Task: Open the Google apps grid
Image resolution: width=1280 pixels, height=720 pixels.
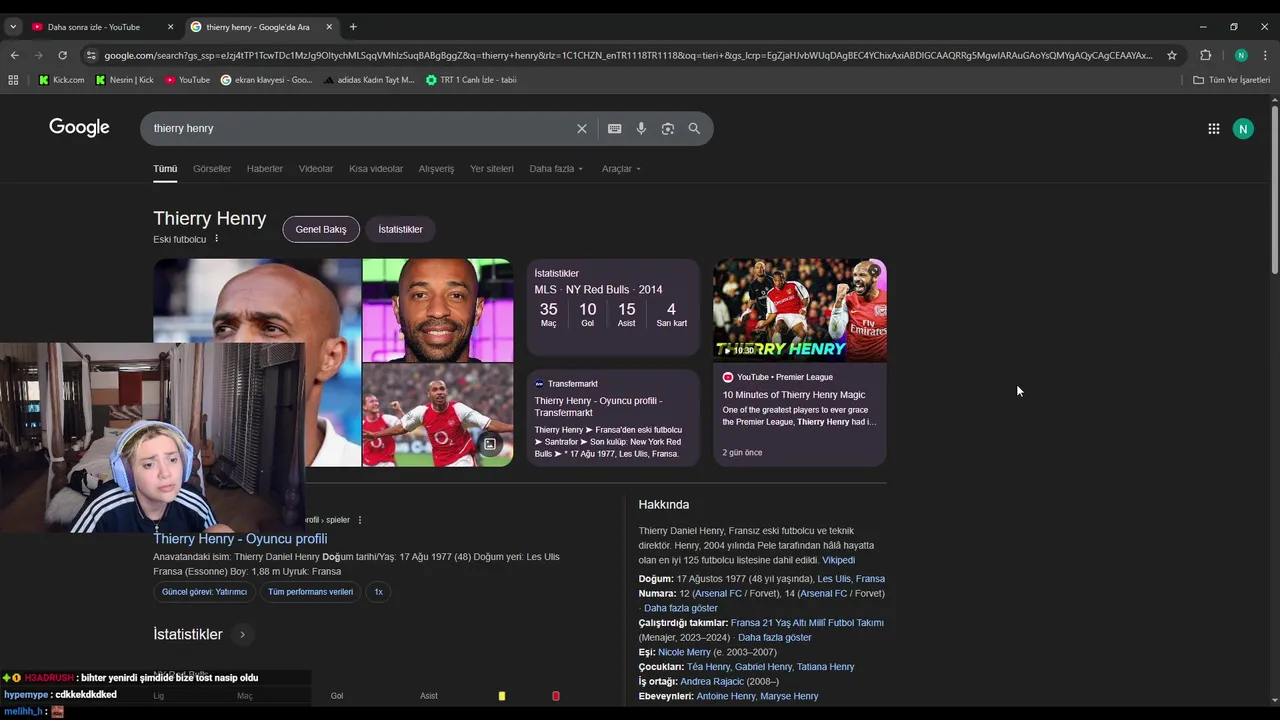Action: [1213, 128]
